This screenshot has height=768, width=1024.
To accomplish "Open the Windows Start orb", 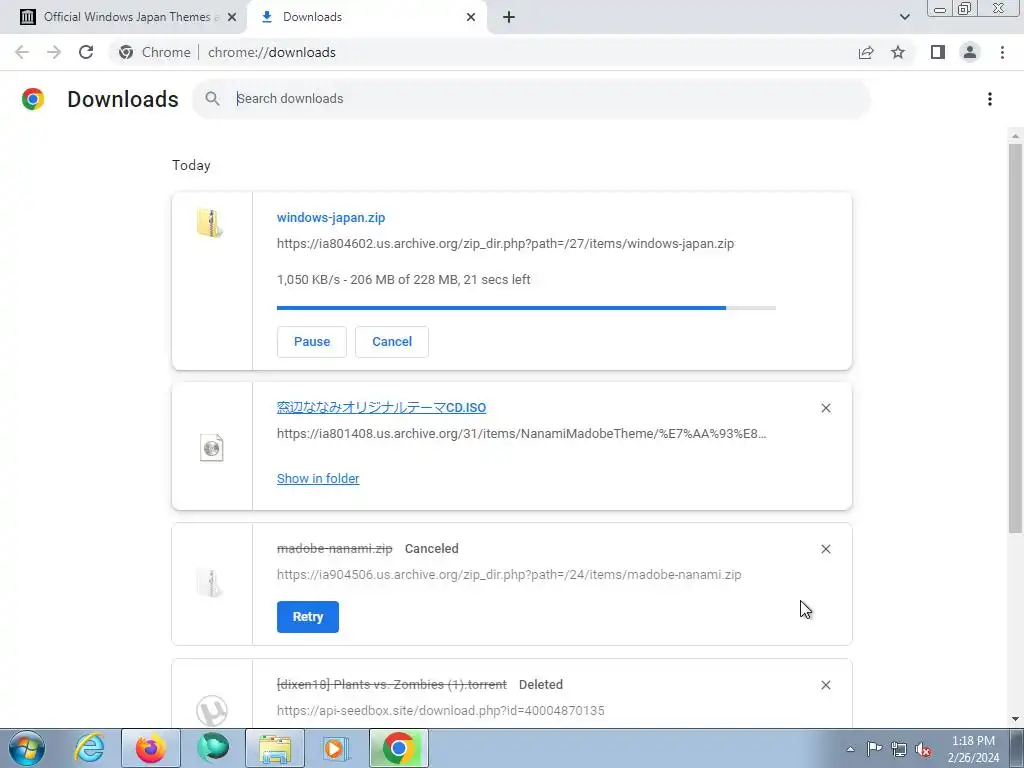I will point(27,748).
